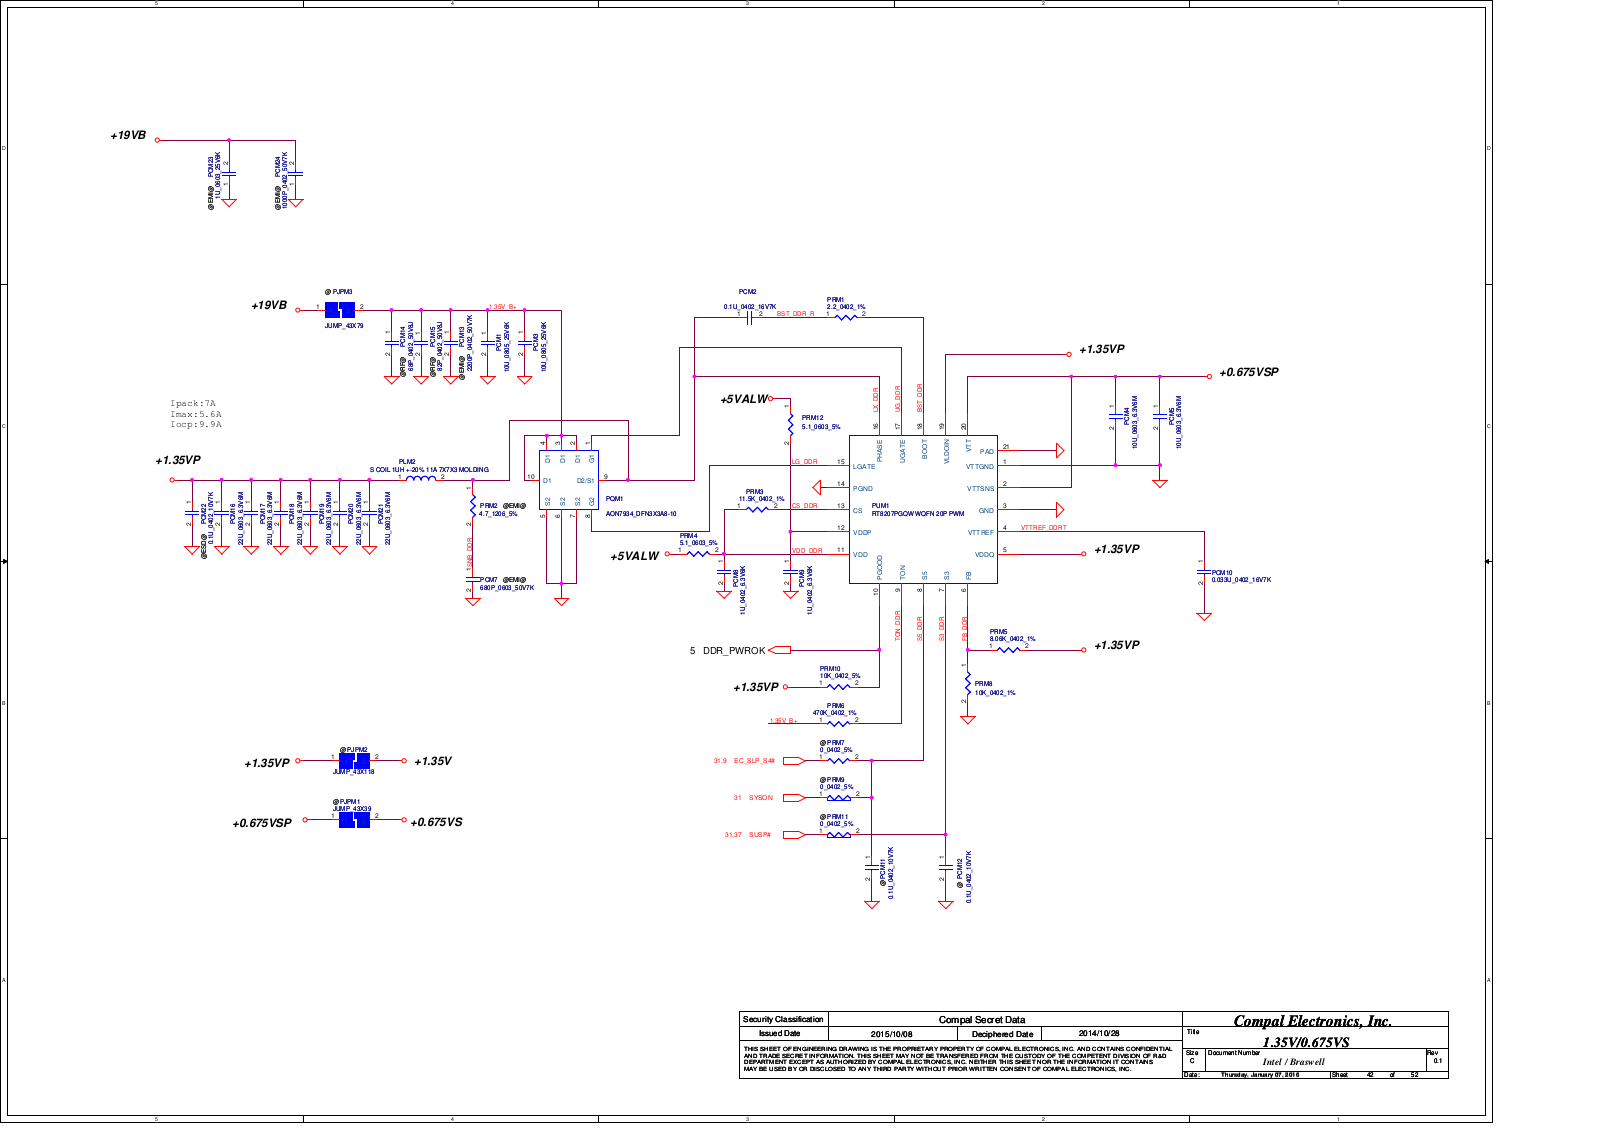Click the +0.675VSP power net label
The image size is (1600, 1131).
pyautogui.click(x=1248, y=373)
